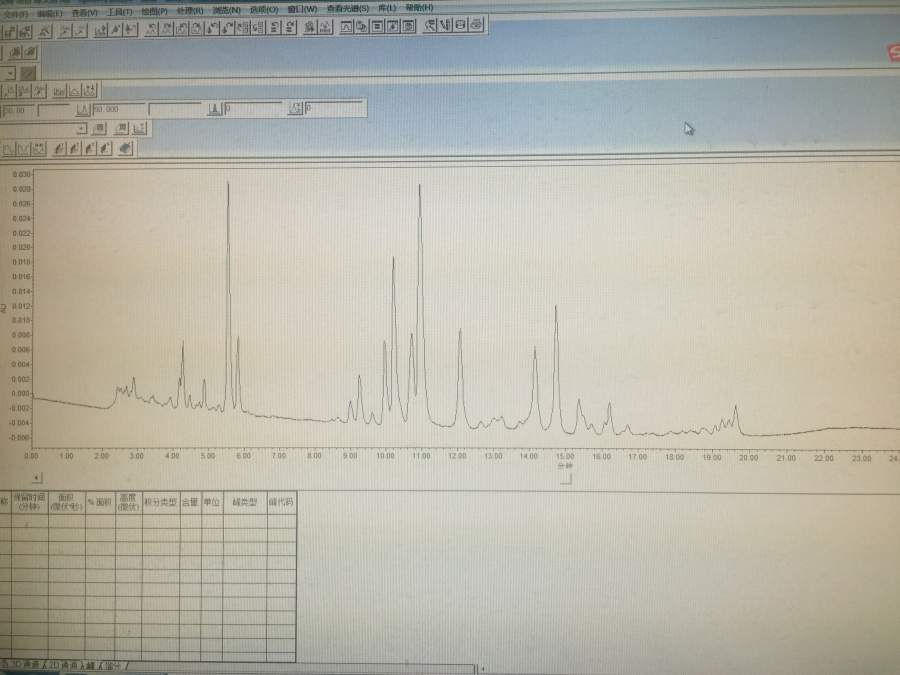Viewport: 900px width, 675px height.
Task: Open the 工具(T) menu
Action: [119, 11]
